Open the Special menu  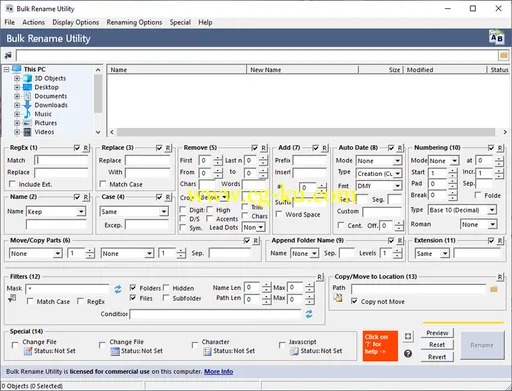[180, 22]
